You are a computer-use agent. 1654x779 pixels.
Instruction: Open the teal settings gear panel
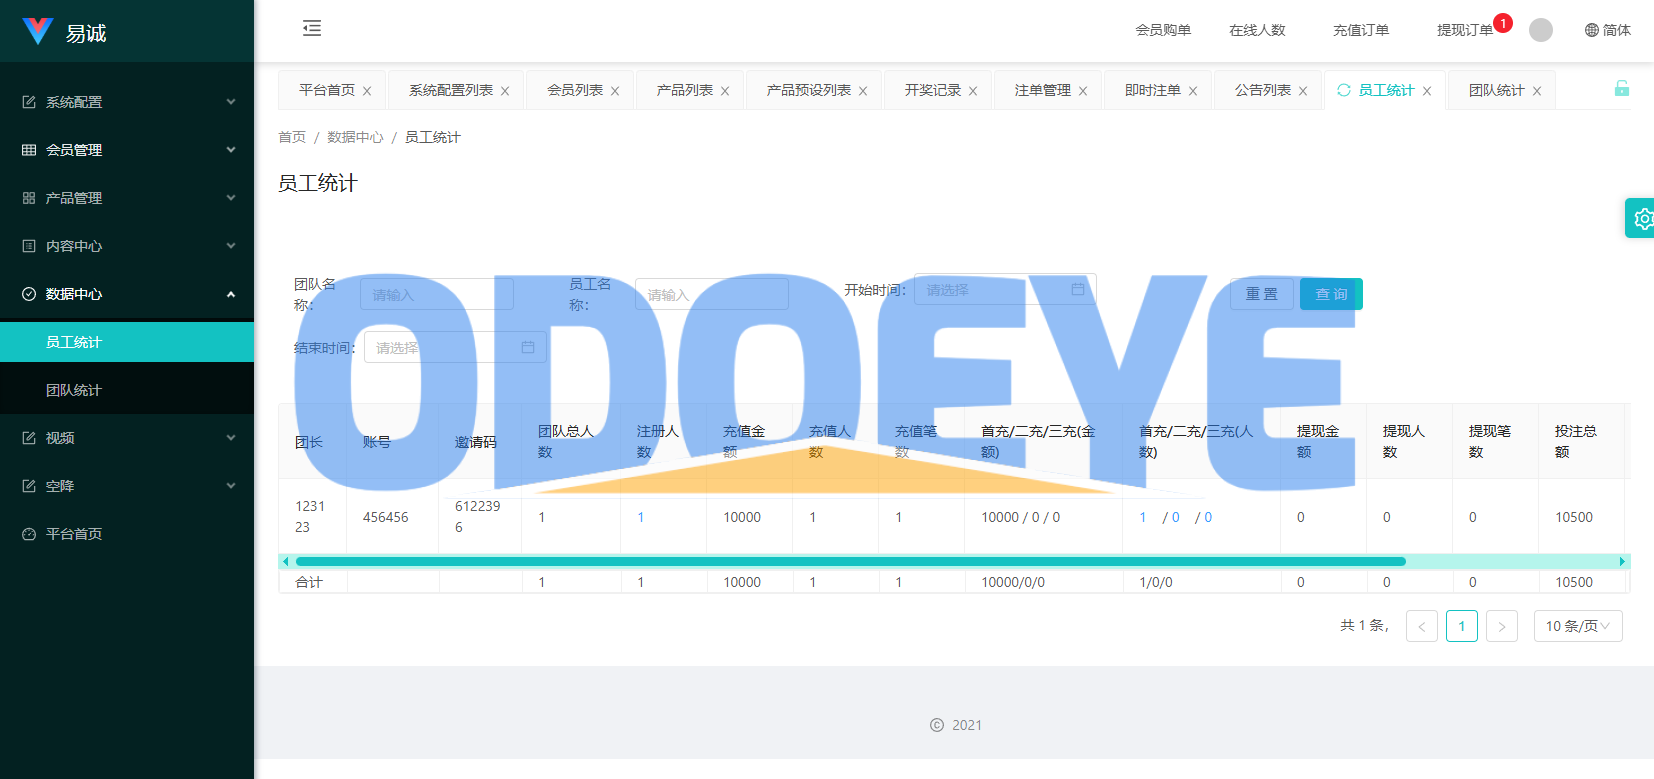click(x=1641, y=218)
